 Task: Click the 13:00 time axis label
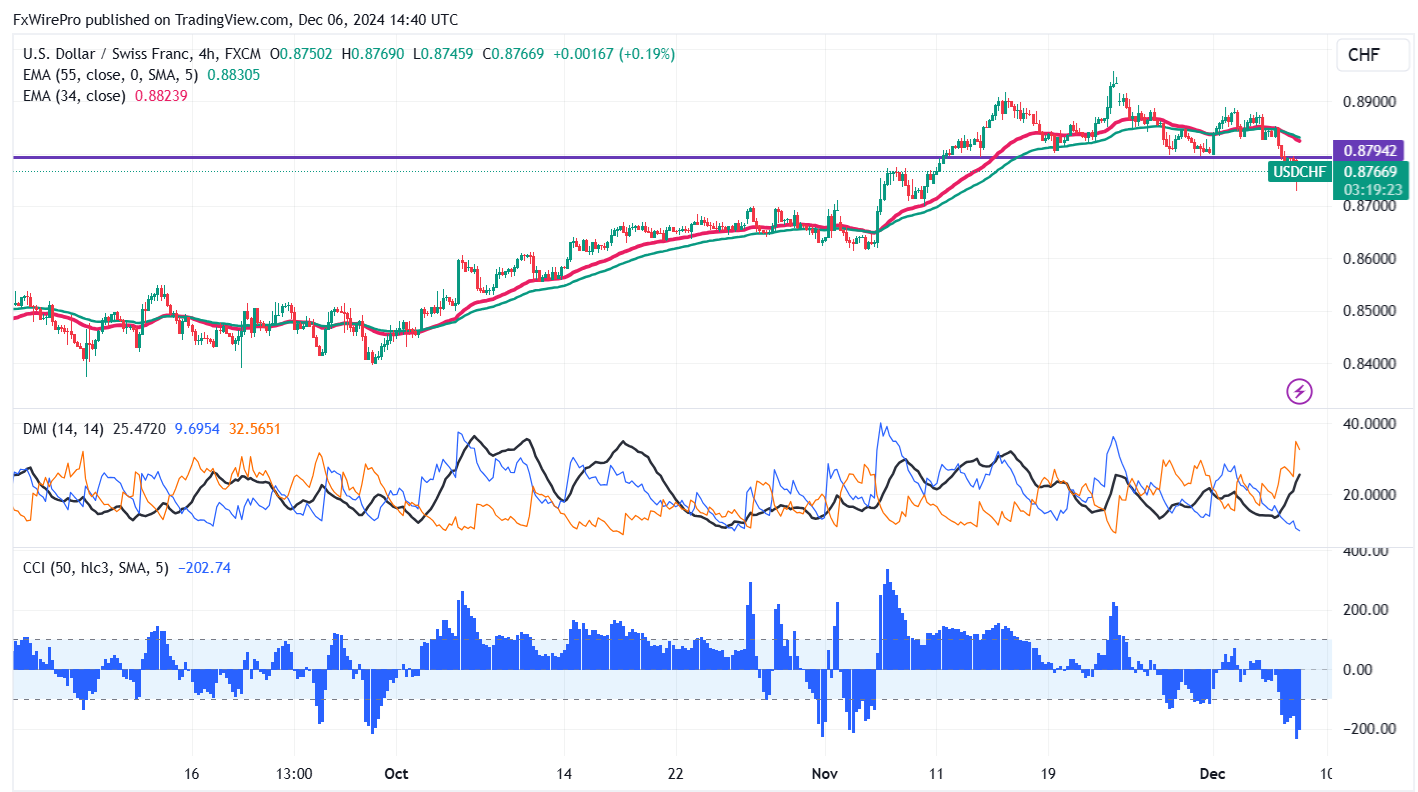294,774
